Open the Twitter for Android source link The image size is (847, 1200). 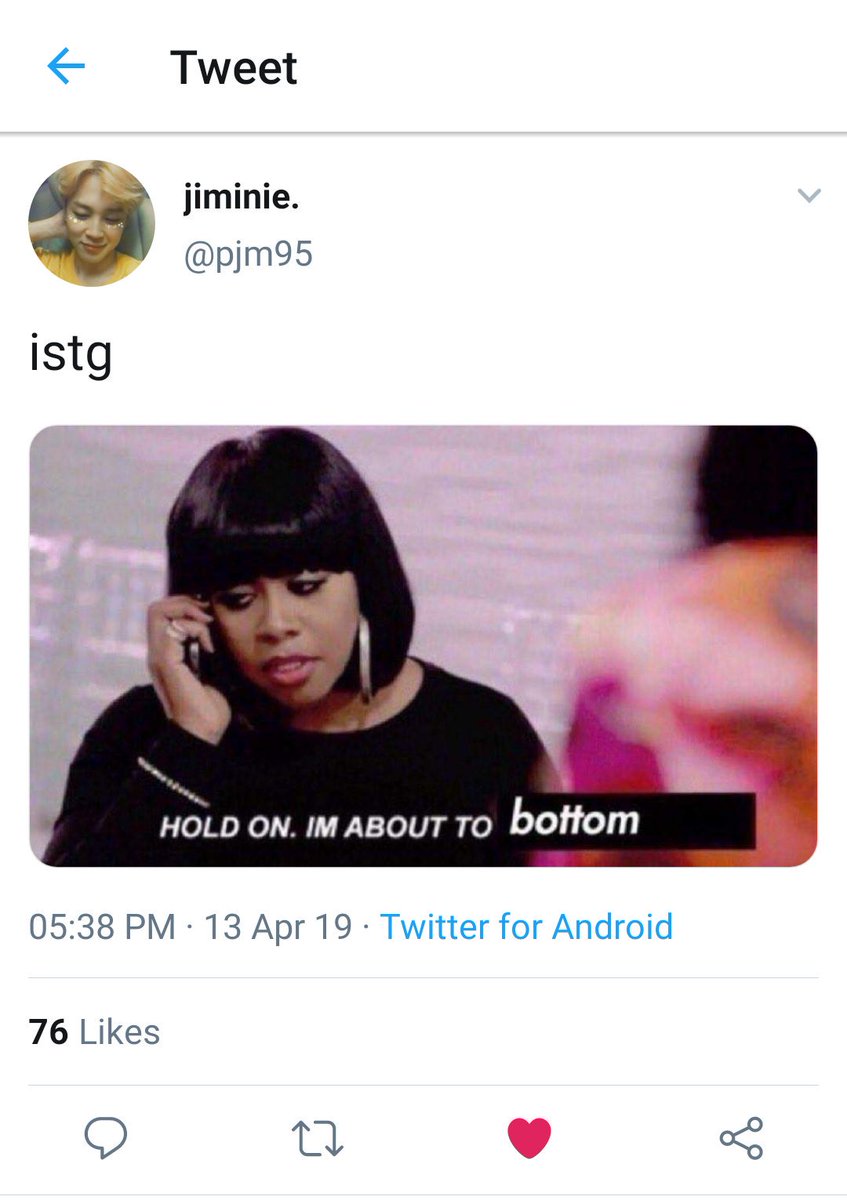click(x=527, y=926)
